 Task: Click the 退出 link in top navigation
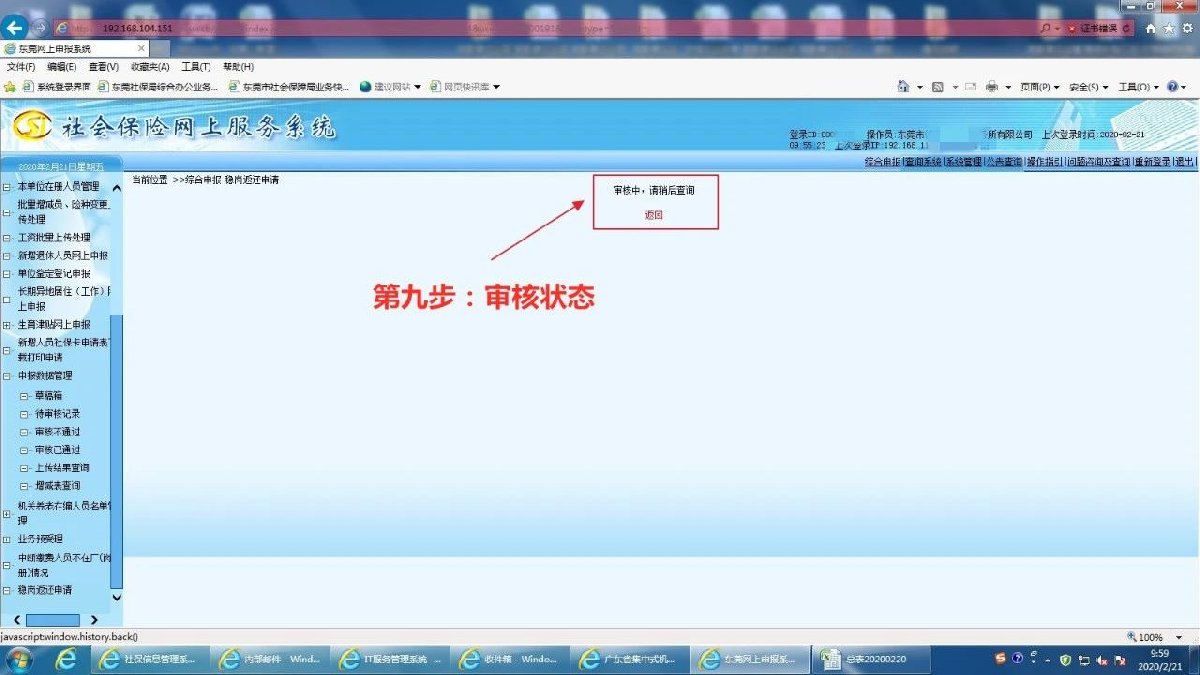(1184, 162)
